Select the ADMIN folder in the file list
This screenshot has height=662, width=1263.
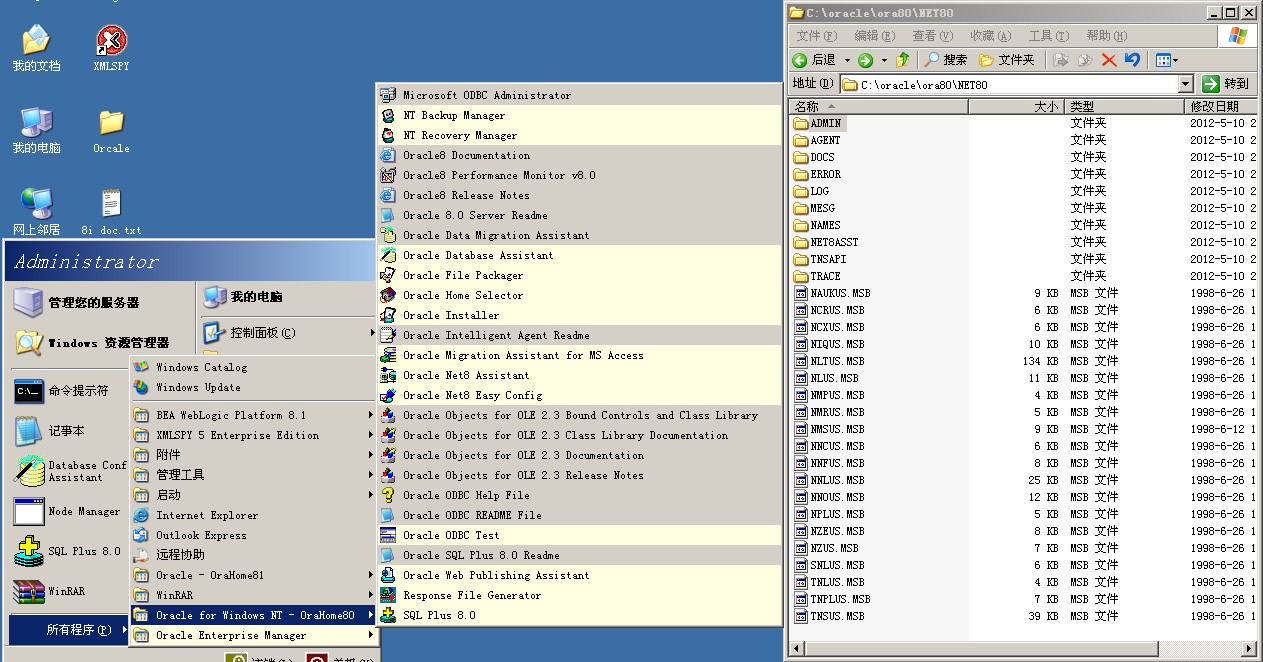click(818, 123)
